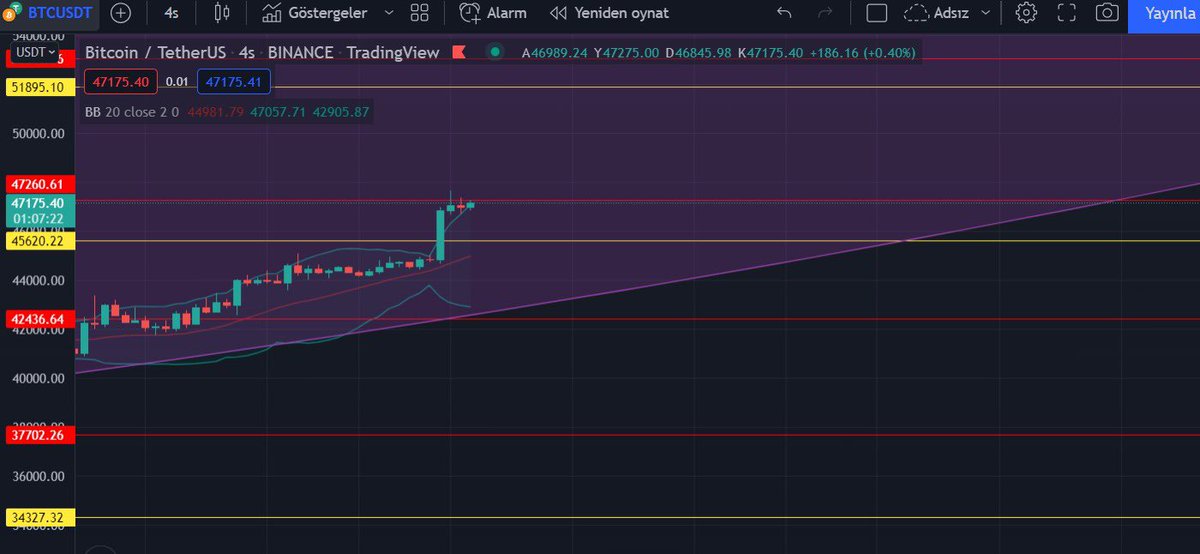Select the BB 20 close 2 0 indicator legend

pyautogui.click(x=132, y=112)
